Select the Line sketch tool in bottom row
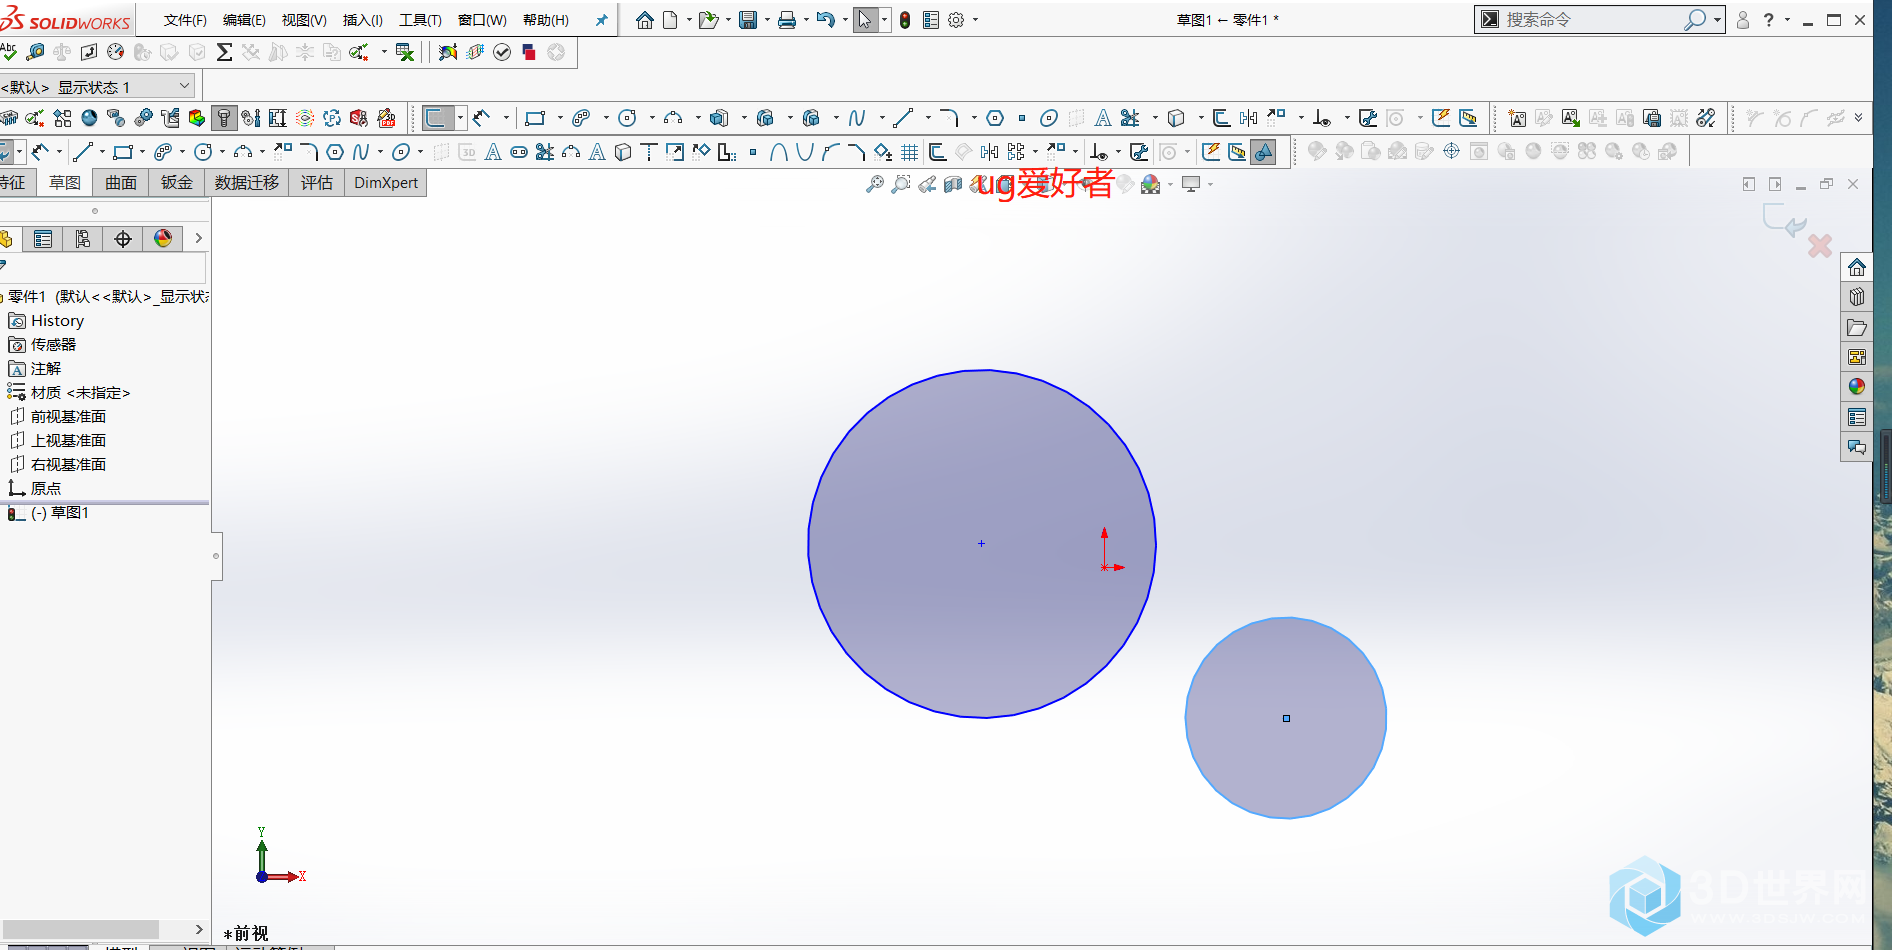Screen dimensions: 1892x950 (83, 152)
